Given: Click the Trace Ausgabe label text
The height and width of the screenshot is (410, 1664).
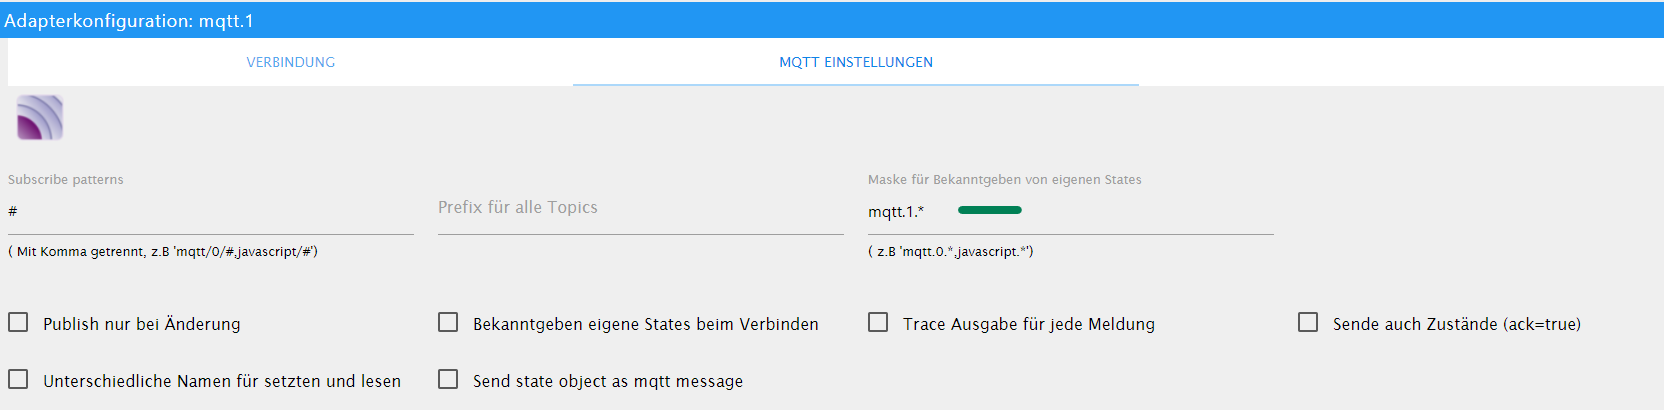Looking at the screenshot, I should [1029, 324].
